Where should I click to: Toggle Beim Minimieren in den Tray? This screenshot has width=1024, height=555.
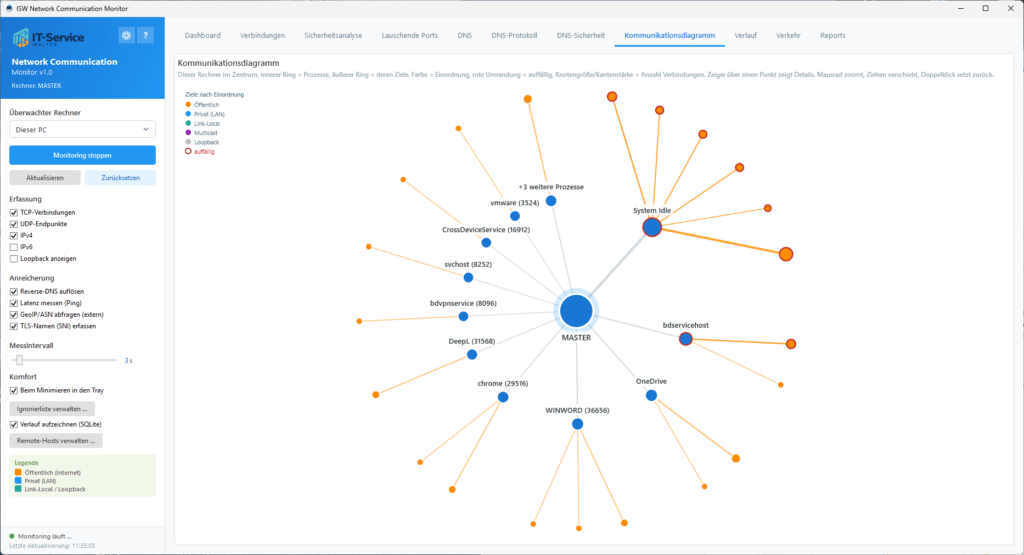[x=14, y=390]
